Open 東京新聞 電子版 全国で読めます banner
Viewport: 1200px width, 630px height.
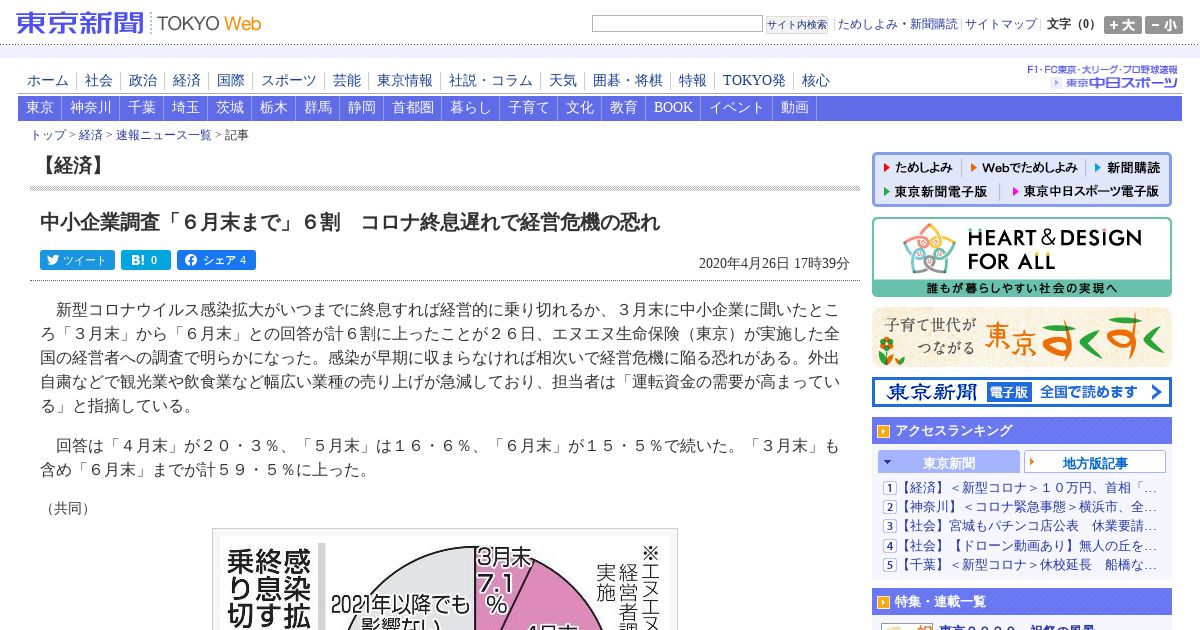[1022, 392]
